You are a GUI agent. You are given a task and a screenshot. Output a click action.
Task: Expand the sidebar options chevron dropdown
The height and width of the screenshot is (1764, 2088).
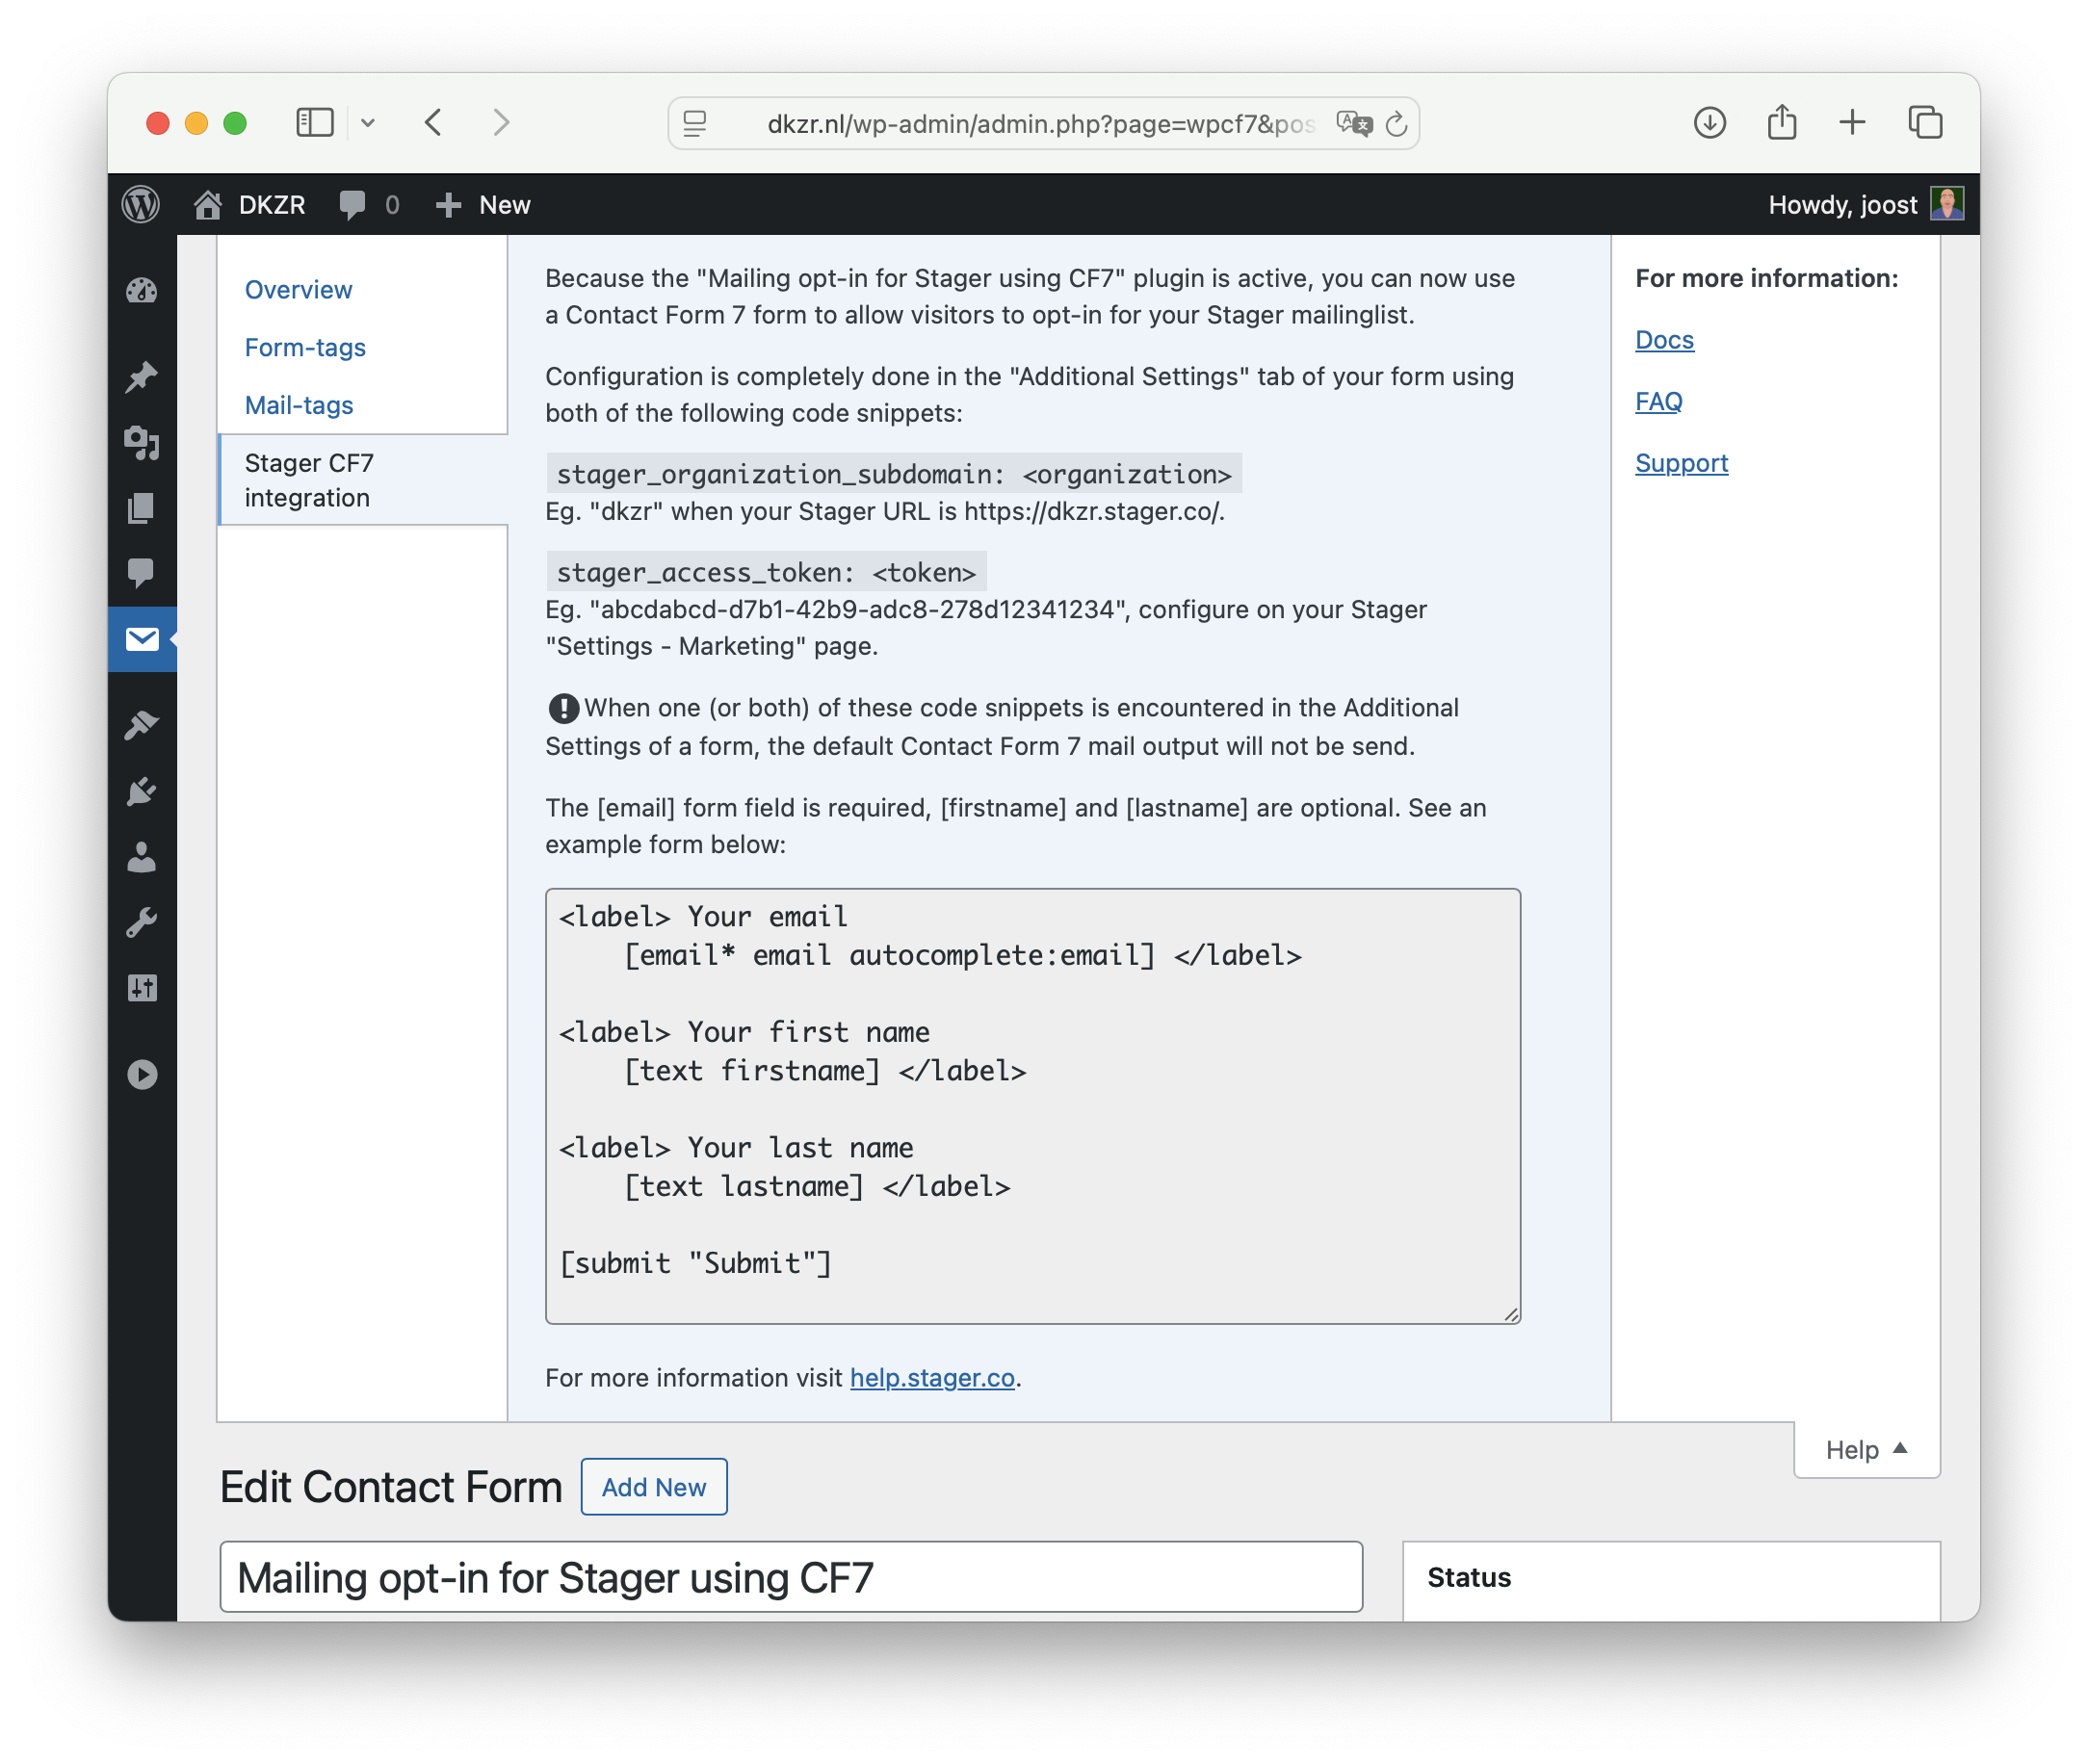point(367,122)
